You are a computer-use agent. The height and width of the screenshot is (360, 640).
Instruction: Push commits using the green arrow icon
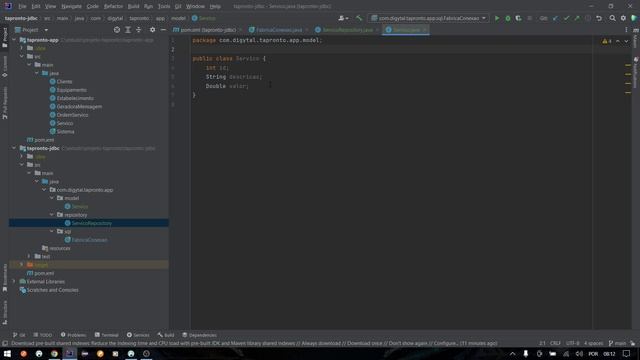(577, 18)
